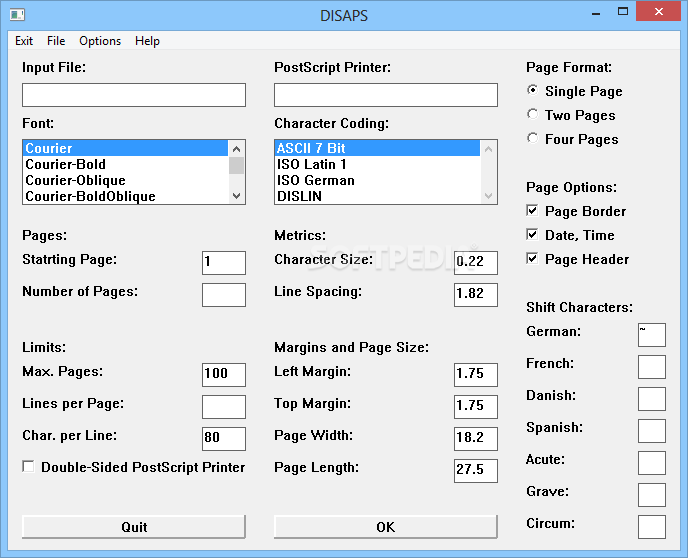
Task: Open the Help menu
Action: (x=147, y=41)
